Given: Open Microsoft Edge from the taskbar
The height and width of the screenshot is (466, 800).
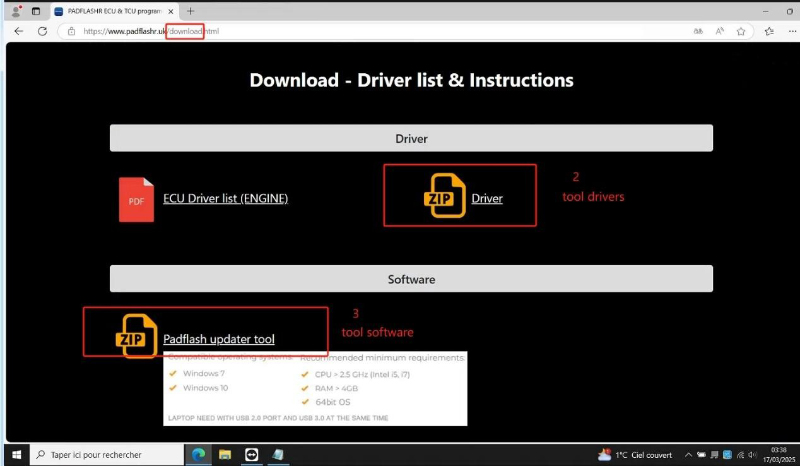Looking at the screenshot, I should point(198,454).
